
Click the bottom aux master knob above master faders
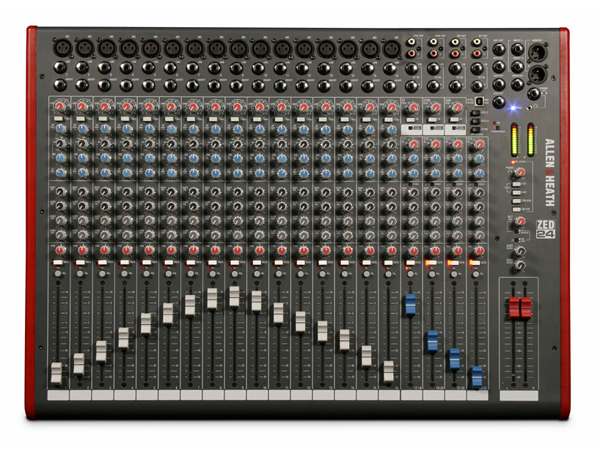click(520, 266)
